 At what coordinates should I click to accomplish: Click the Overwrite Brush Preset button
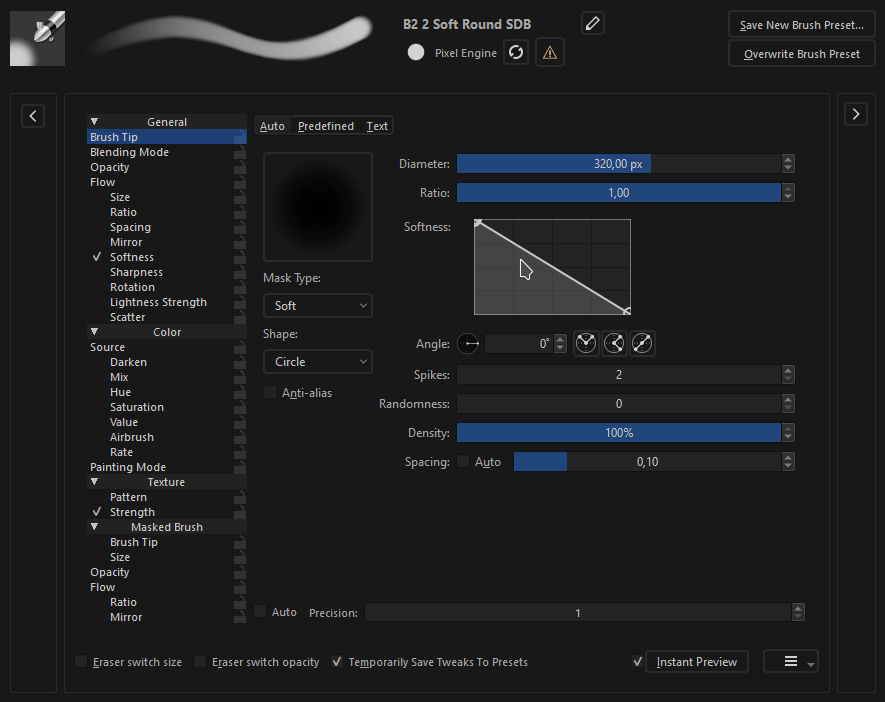click(801, 54)
